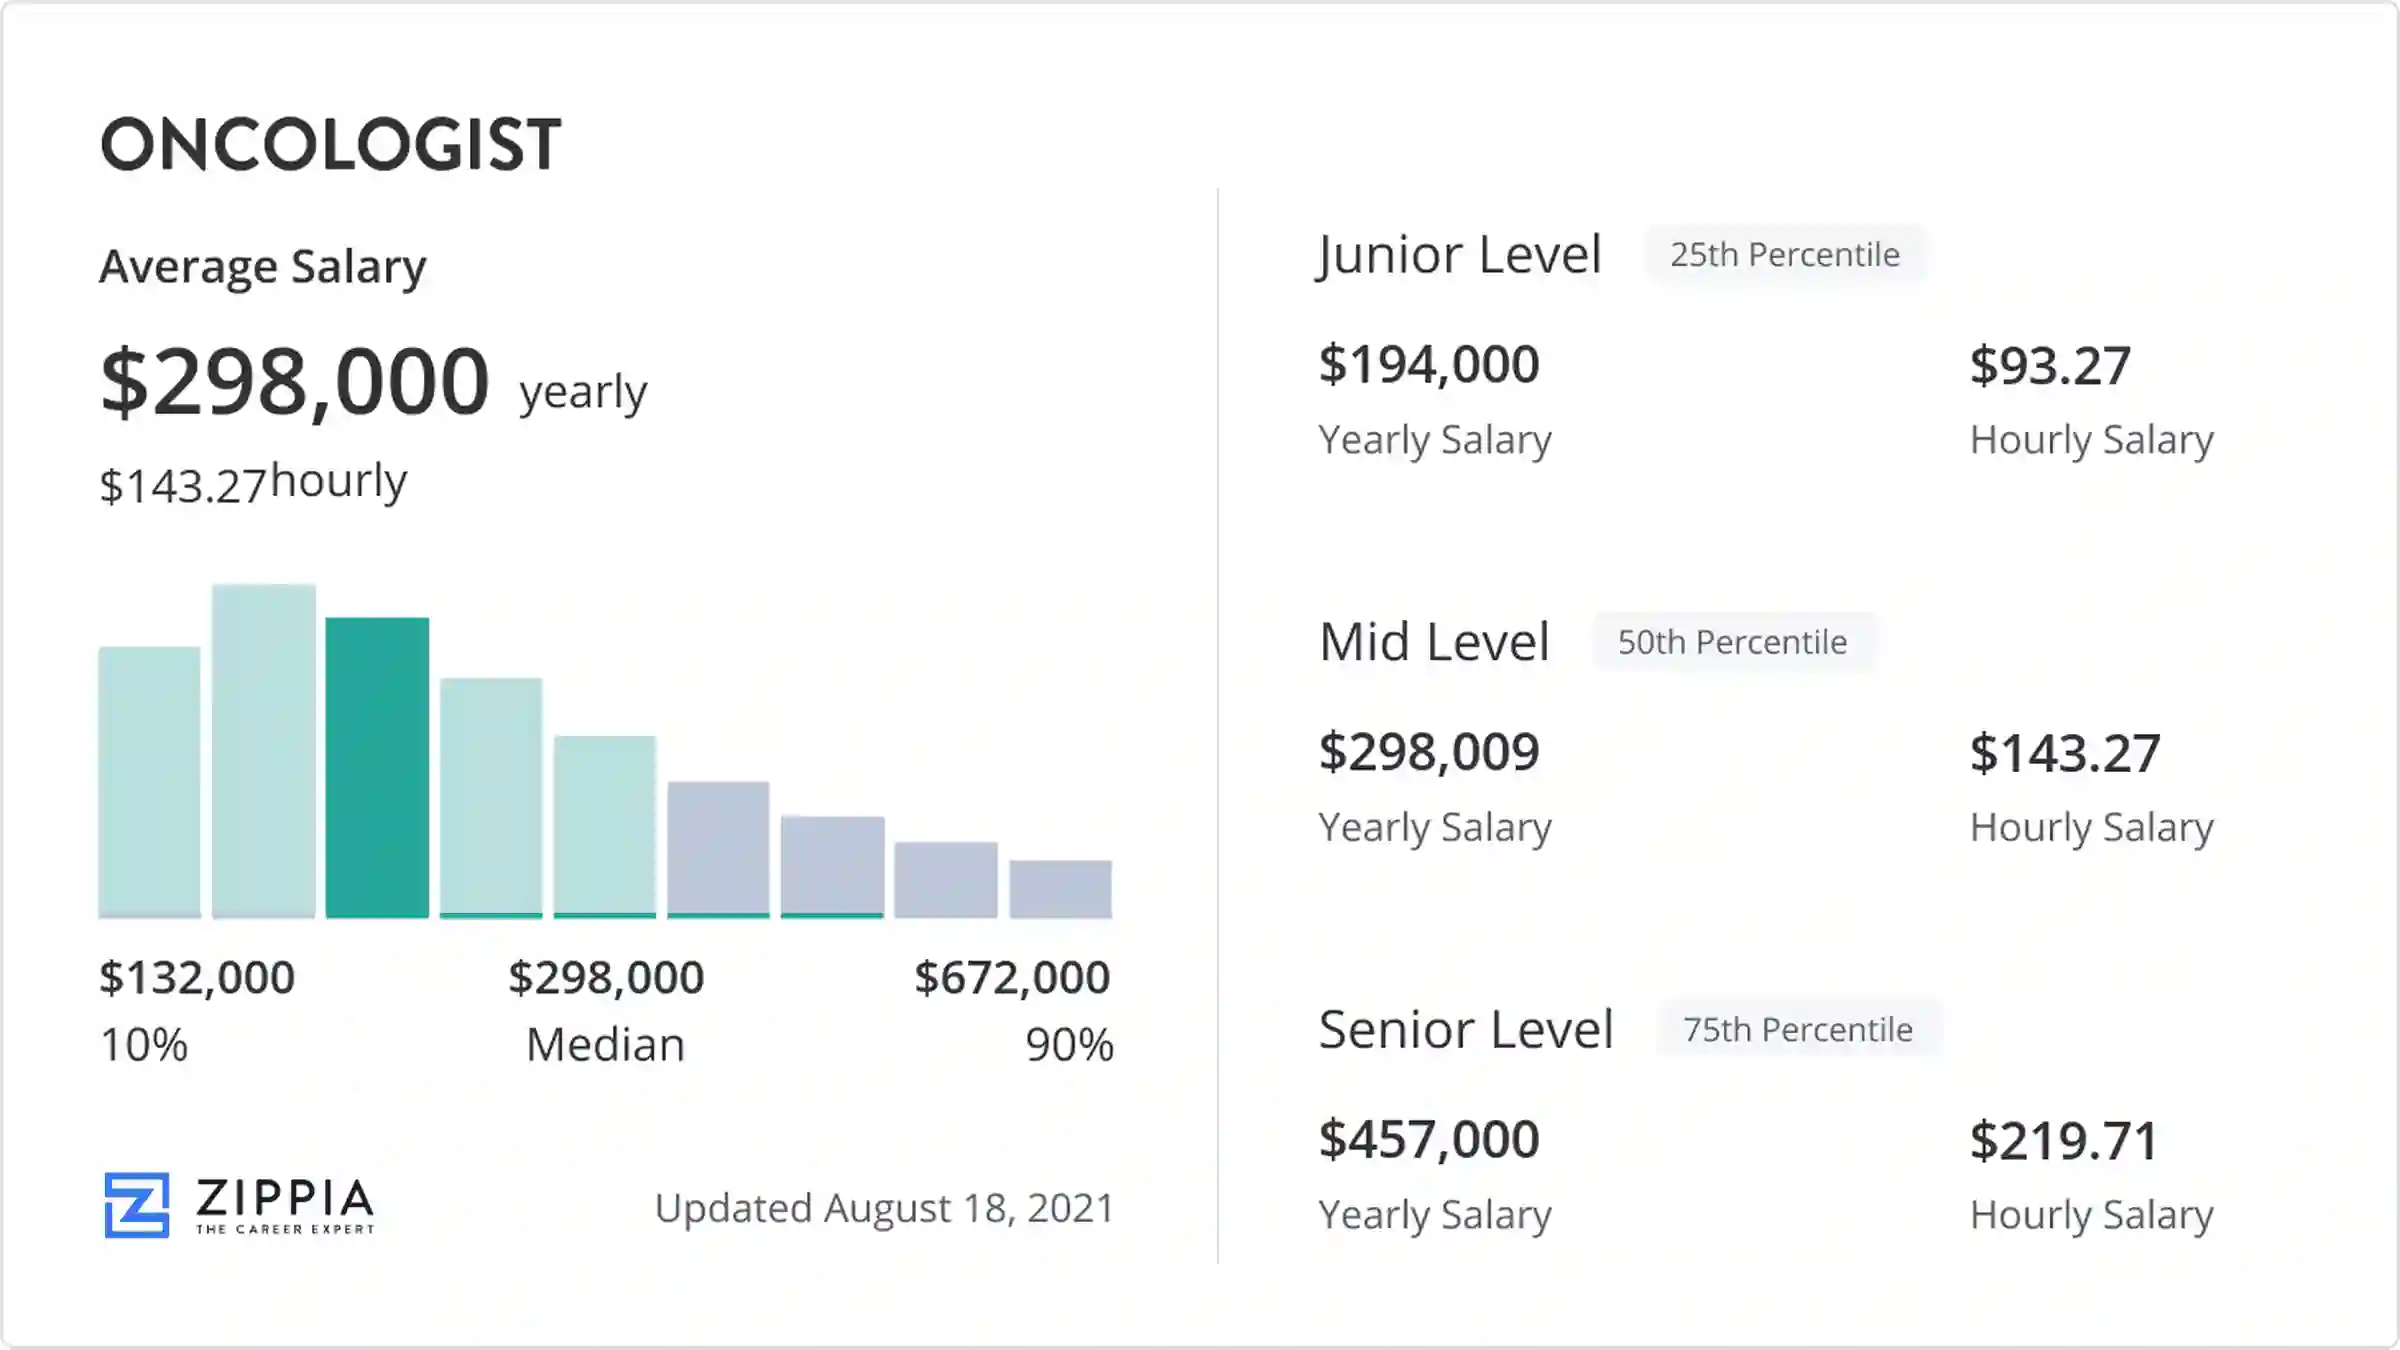Click the Mid Level heading
The image size is (2400, 1350).
(1434, 642)
